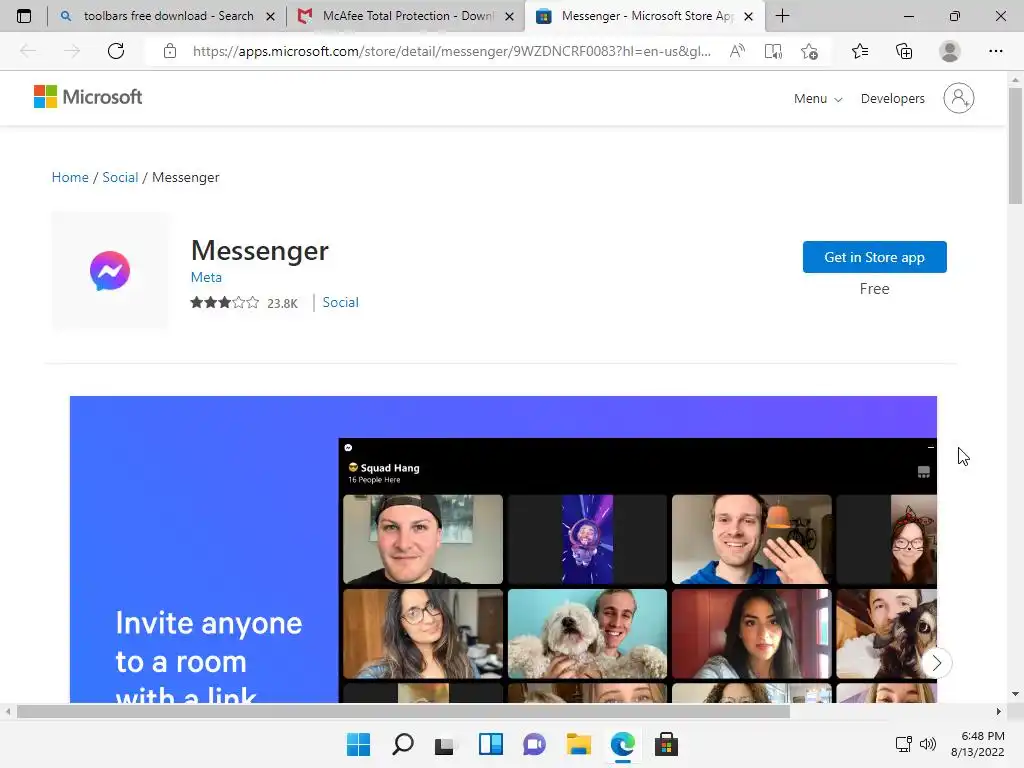Screen dimensions: 1024x768
Task: Click the Messenger app icon
Action: pos(110,270)
